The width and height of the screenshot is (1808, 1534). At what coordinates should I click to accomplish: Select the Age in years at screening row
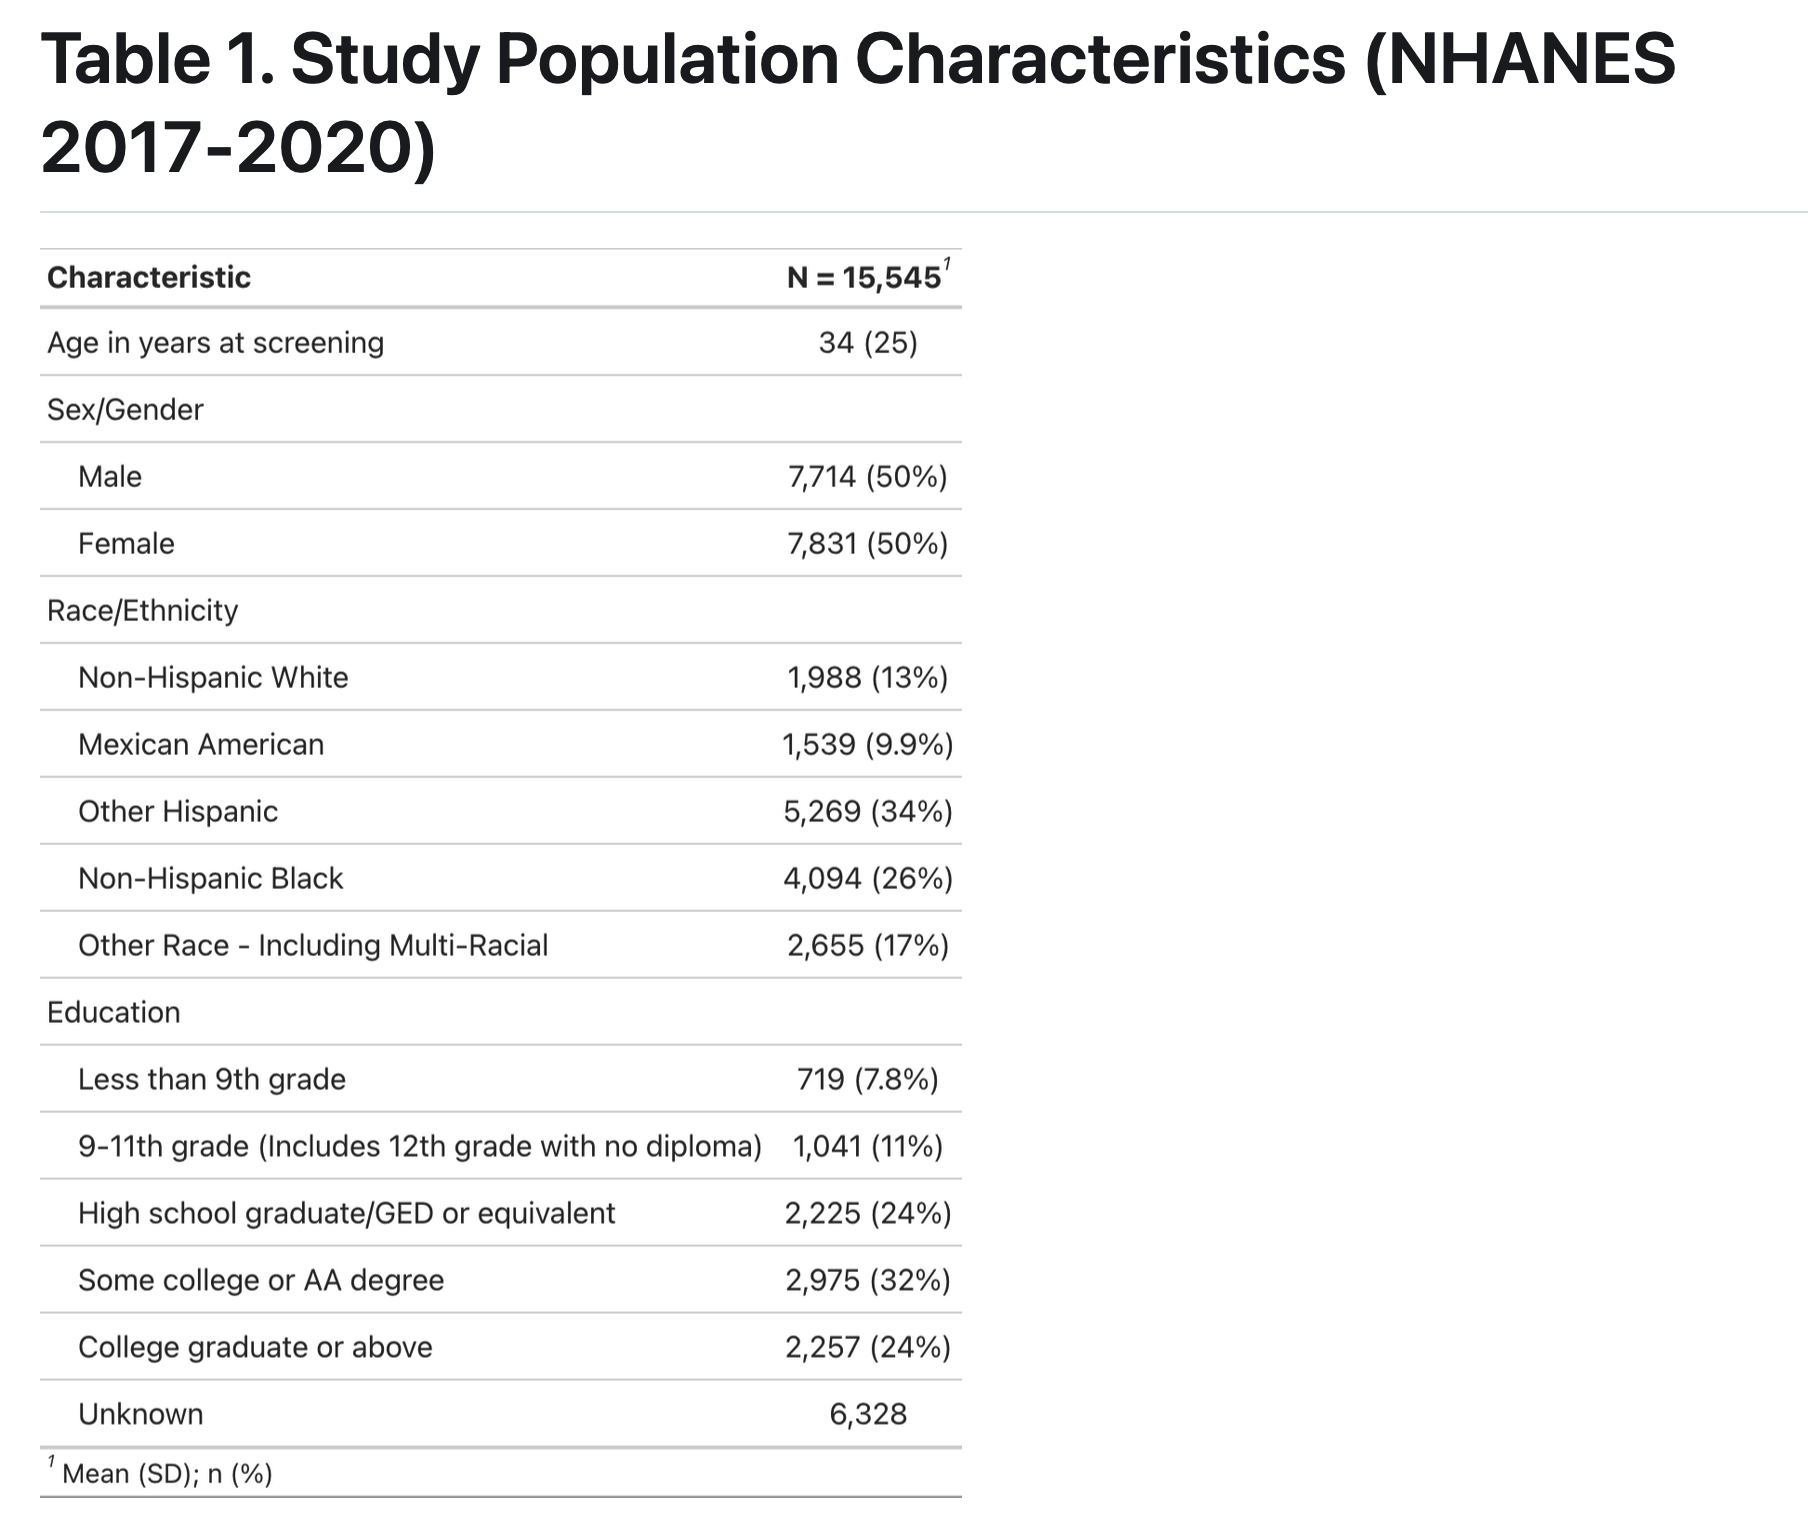click(x=215, y=343)
